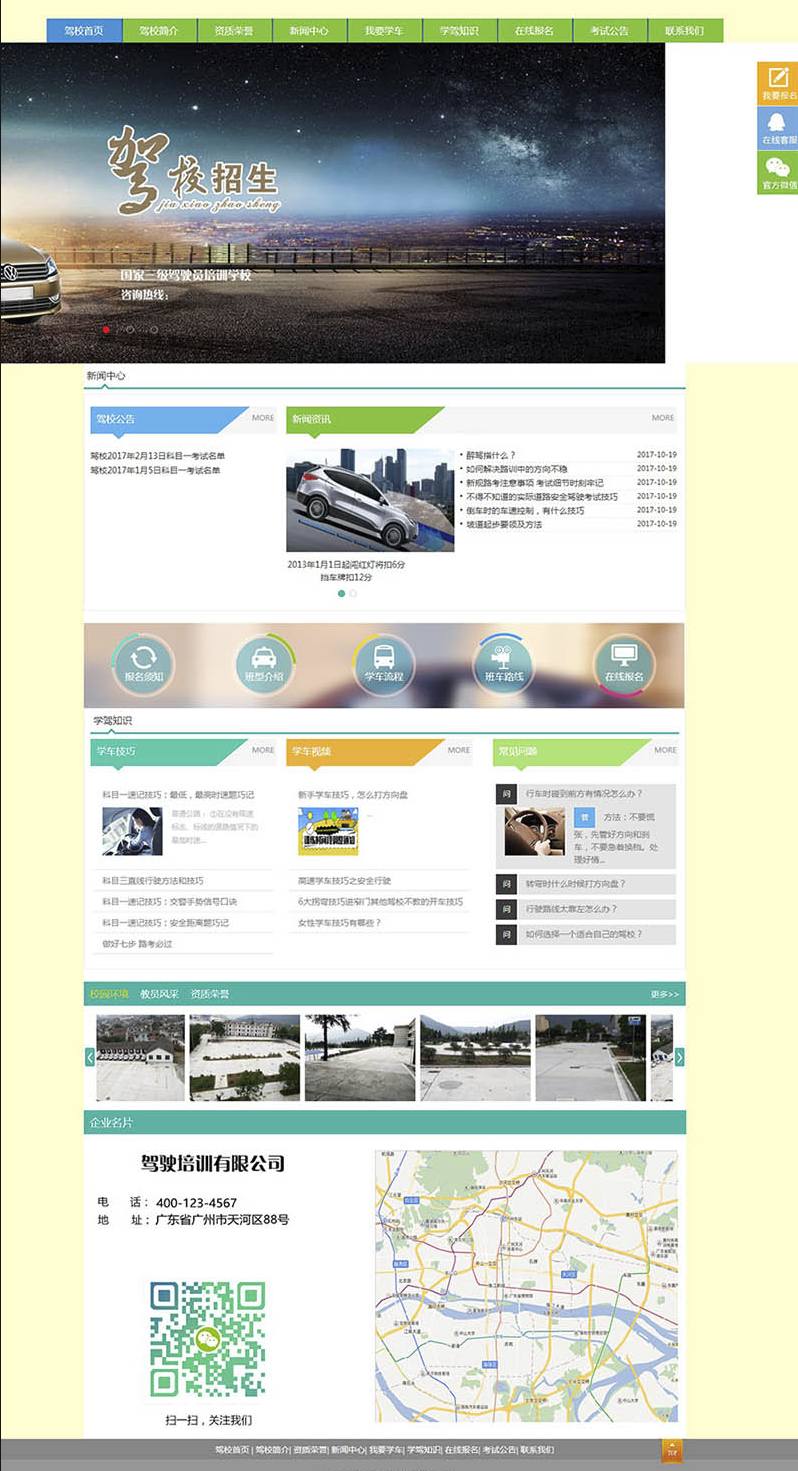The width and height of the screenshot is (798, 1471).
Task: Select second news carousel dot
Action: pos(353,593)
